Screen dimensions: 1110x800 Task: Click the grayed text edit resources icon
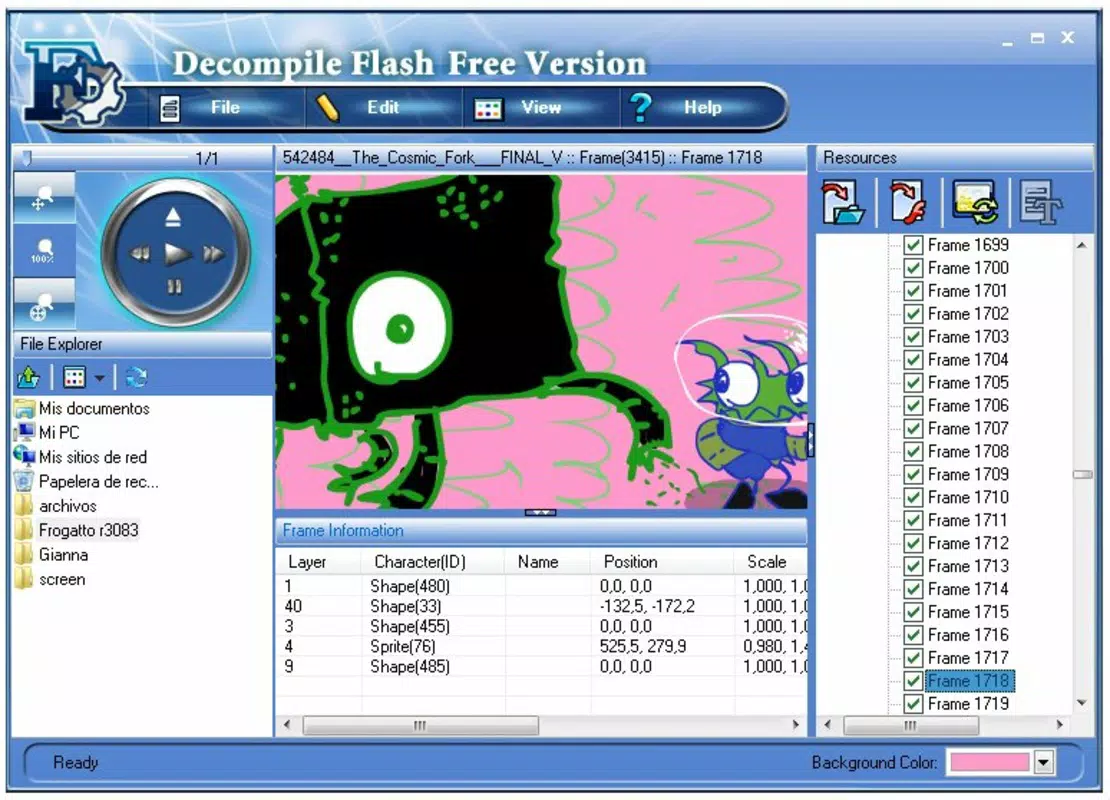coord(1041,202)
